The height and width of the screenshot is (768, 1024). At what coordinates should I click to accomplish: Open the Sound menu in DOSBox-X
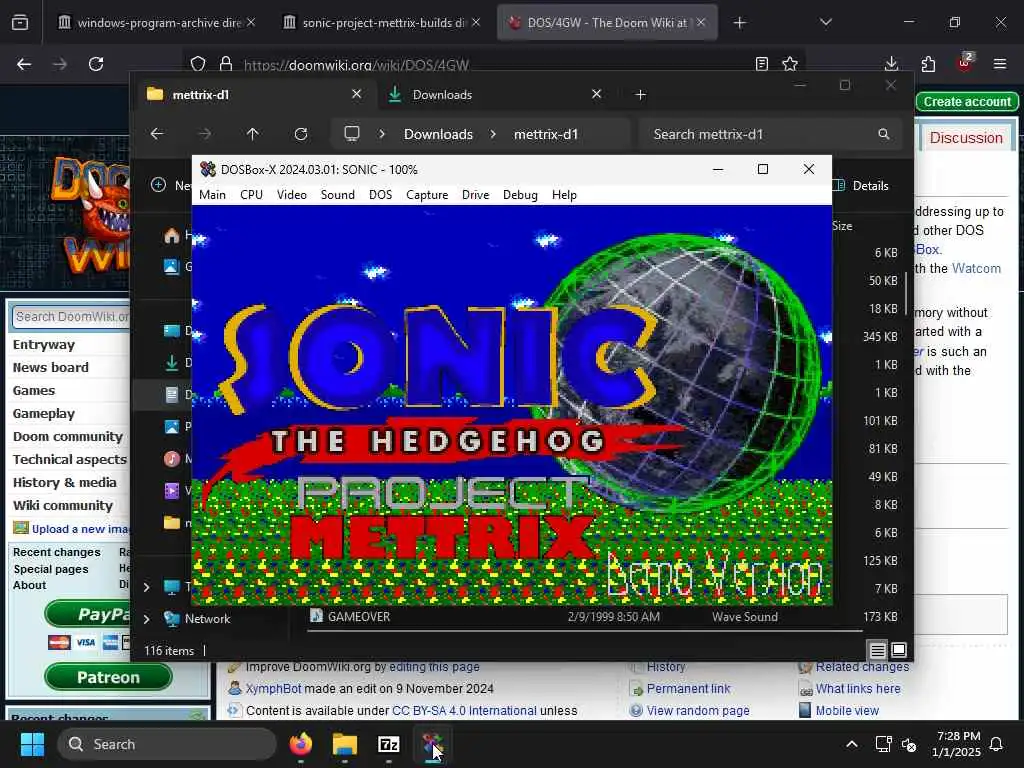(337, 195)
